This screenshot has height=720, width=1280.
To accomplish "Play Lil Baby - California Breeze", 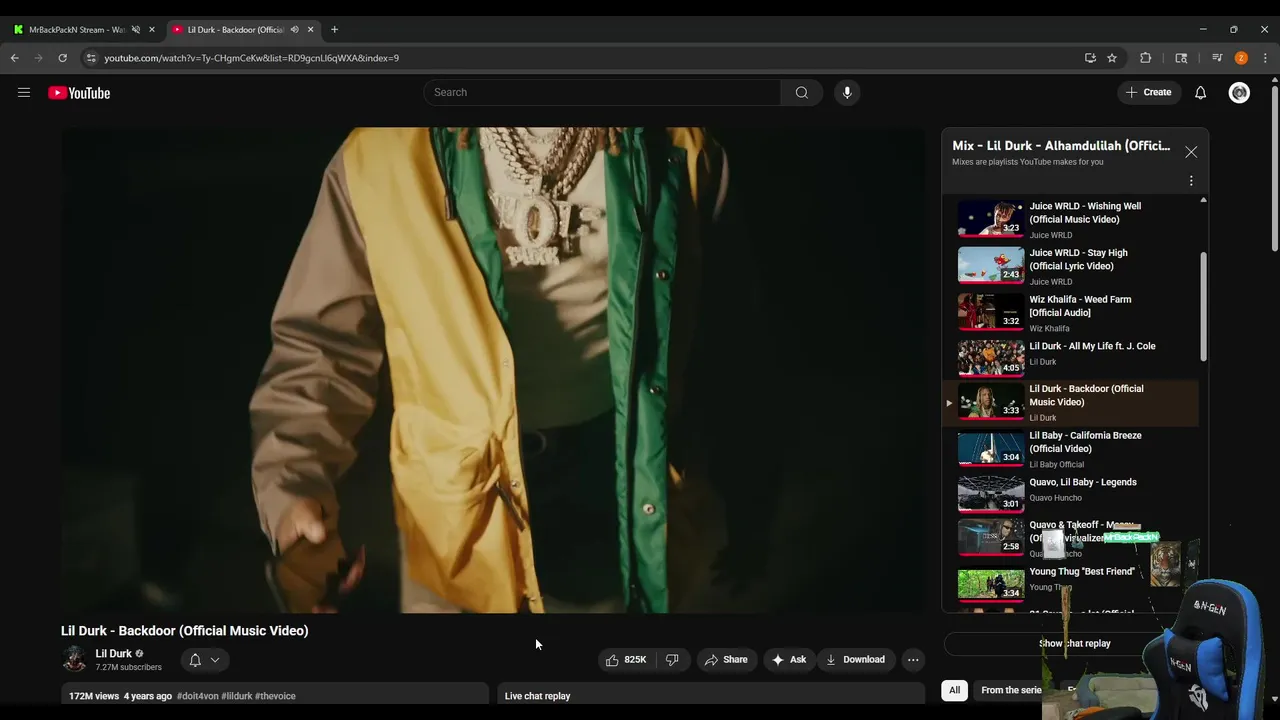I will pyautogui.click(x=1070, y=450).
